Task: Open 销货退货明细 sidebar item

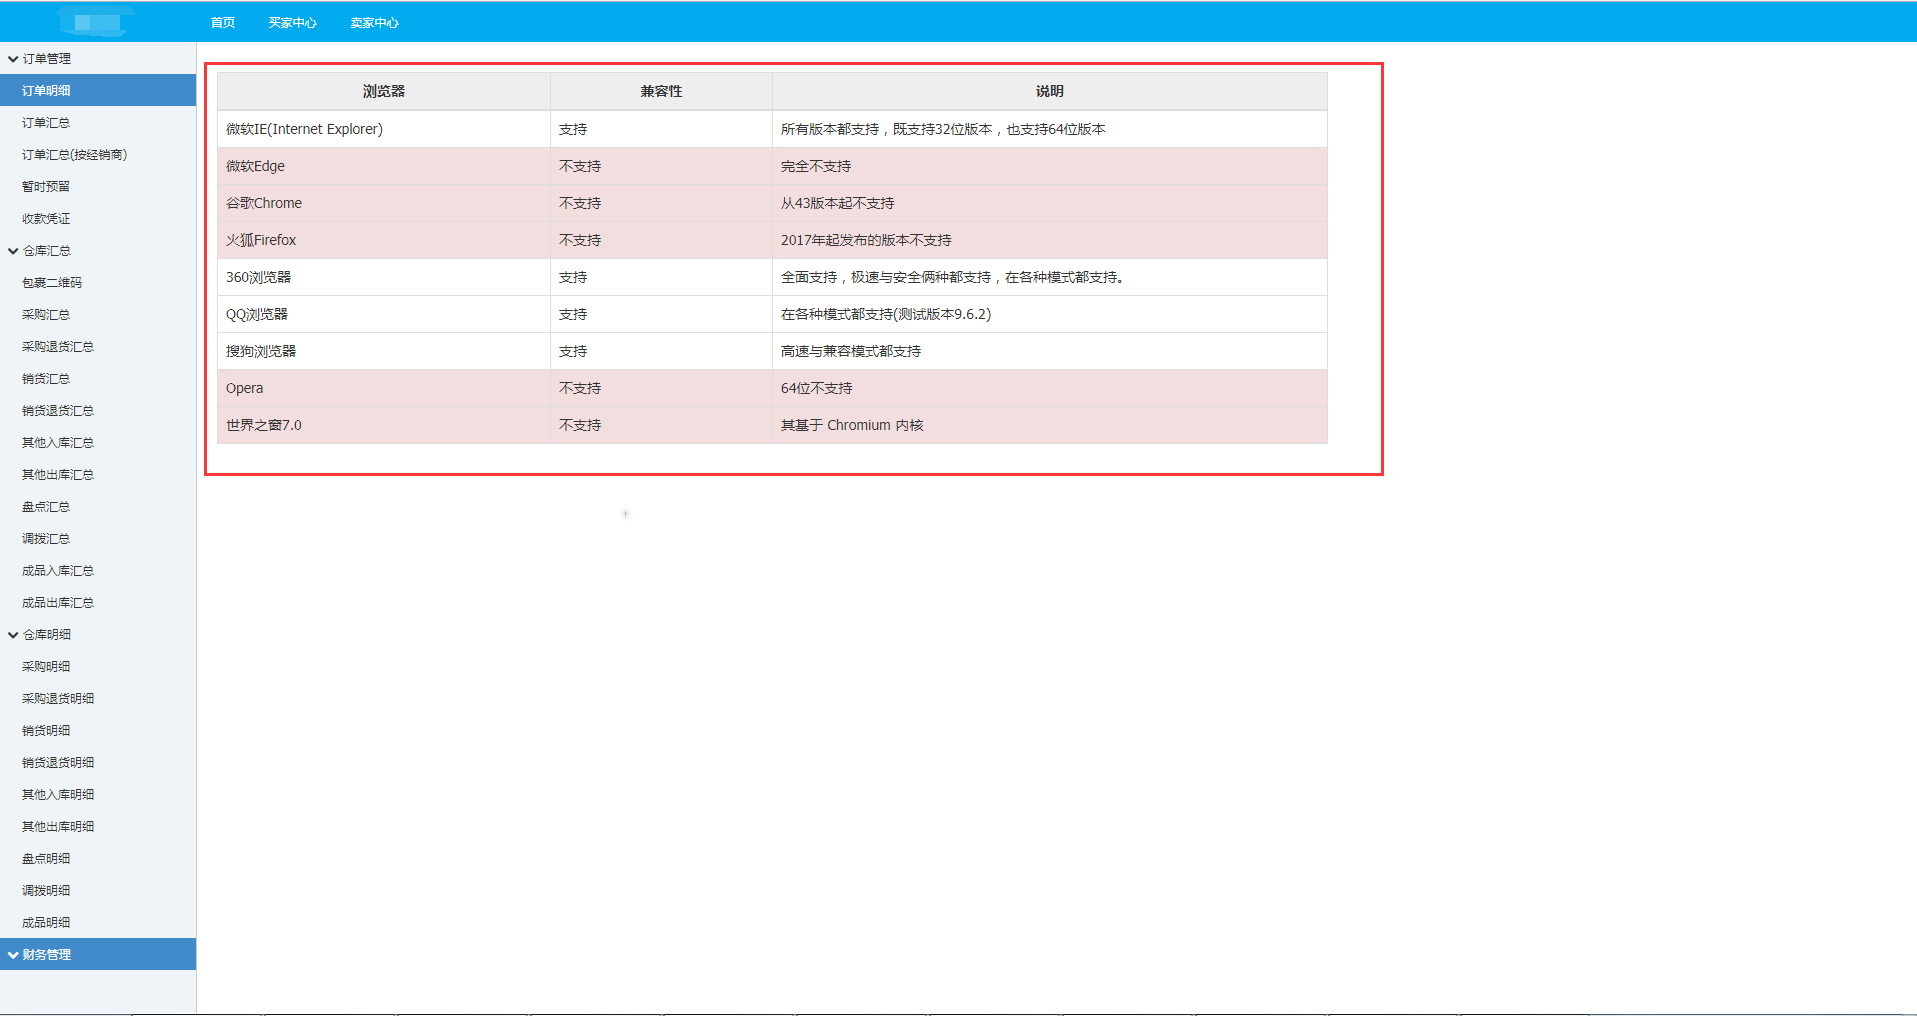Action: [98, 762]
